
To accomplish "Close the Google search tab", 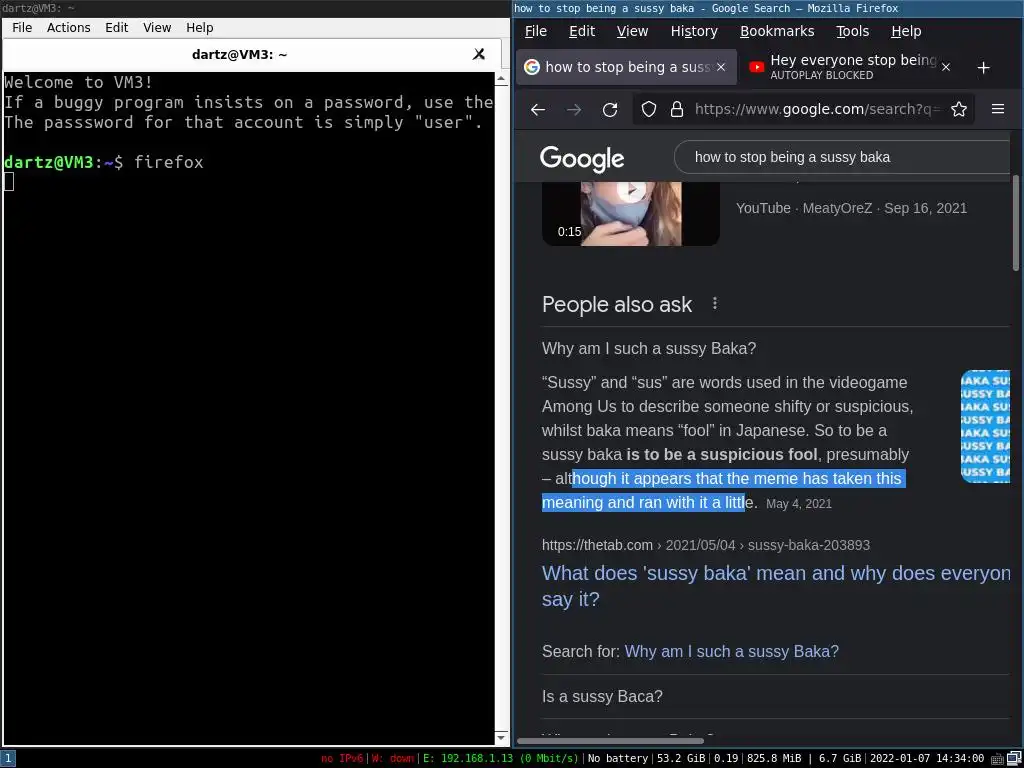I will click(721, 67).
